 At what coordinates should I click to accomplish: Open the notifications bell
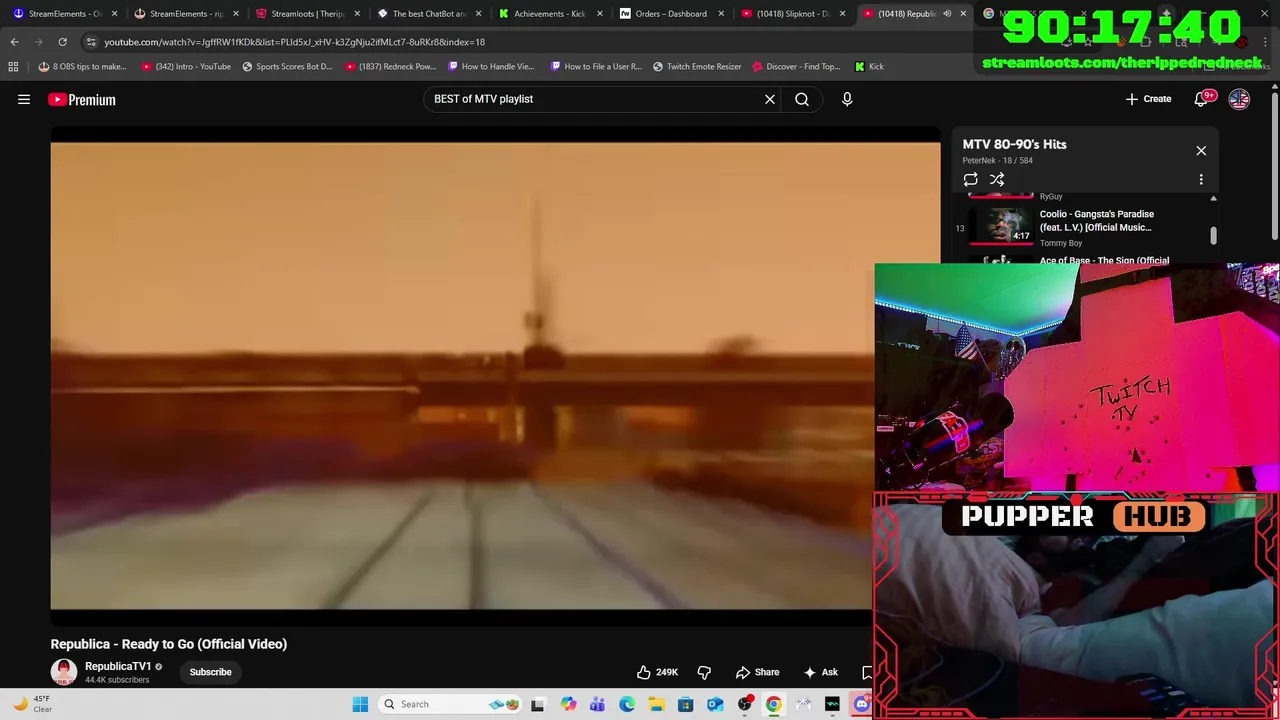pyautogui.click(x=1203, y=98)
